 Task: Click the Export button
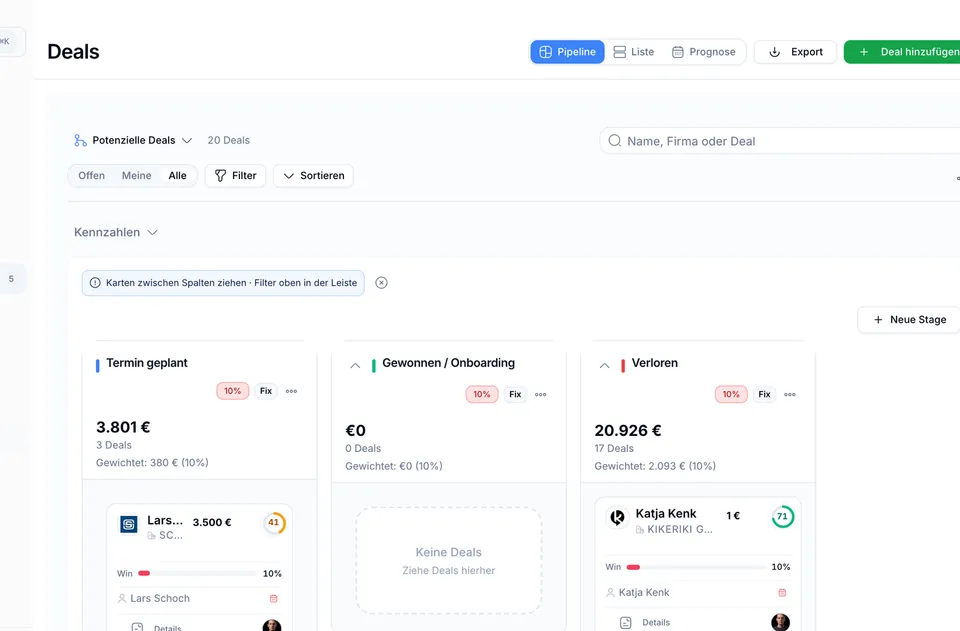[795, 52]
